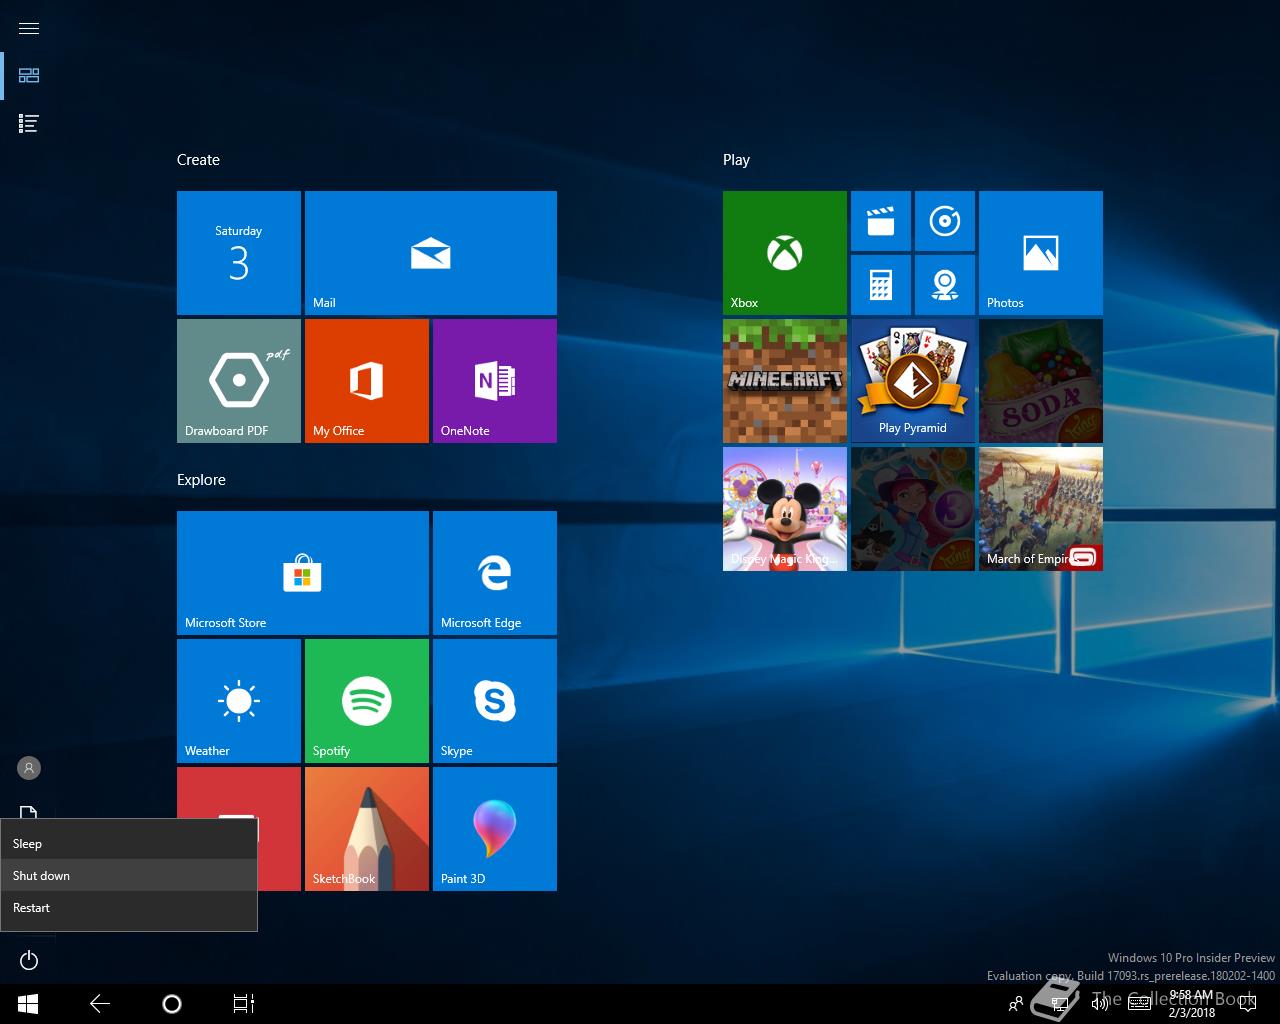1280x1024 pixels.
Task: Open the Groove Music disc tile
Action: click(x=945, y=221)
